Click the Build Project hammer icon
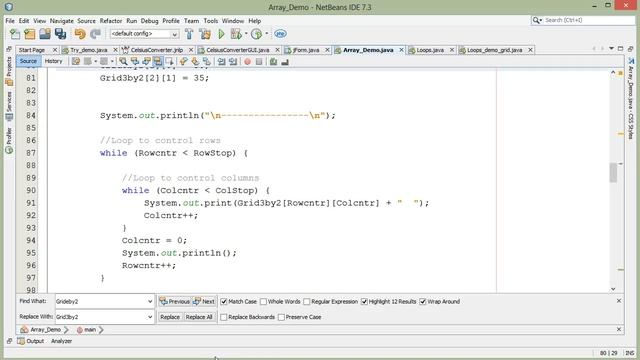The height and width of the screenshot is (360, 640). pyautogui.click(x=189, y=34)
